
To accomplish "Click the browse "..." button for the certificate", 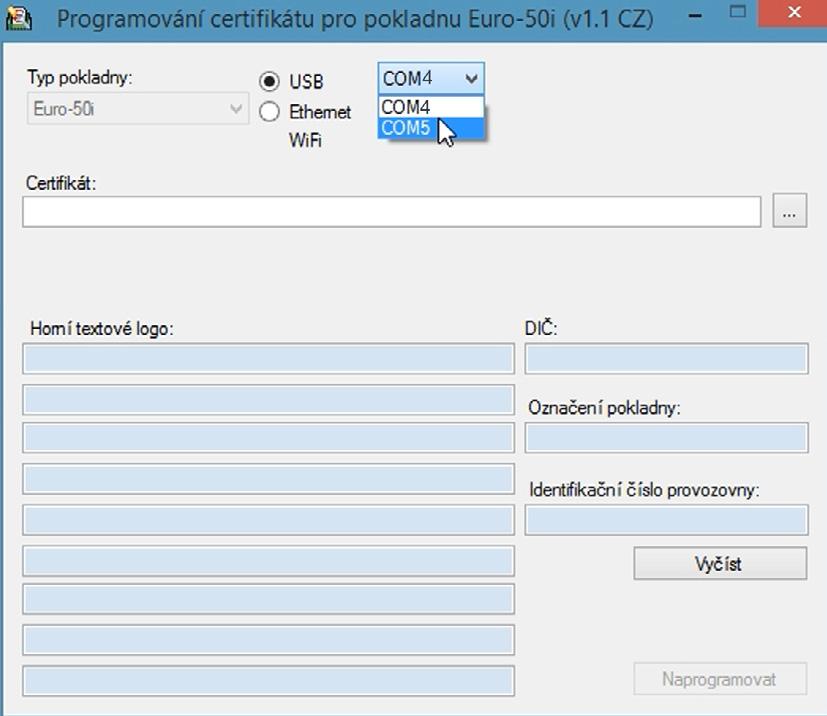I will 790,210.
